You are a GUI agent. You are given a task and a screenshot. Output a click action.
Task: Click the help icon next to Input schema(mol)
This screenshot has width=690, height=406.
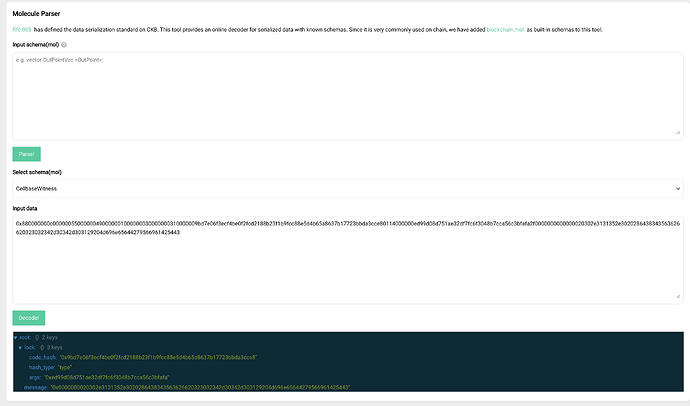click(64, 44)
